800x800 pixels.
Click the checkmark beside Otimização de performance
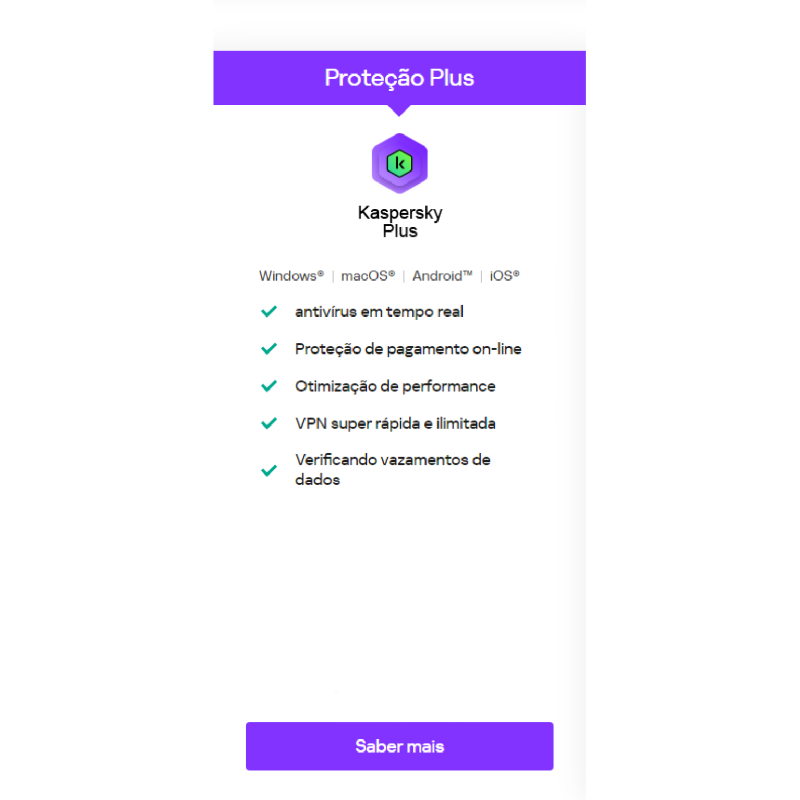[x=269, y=386]
